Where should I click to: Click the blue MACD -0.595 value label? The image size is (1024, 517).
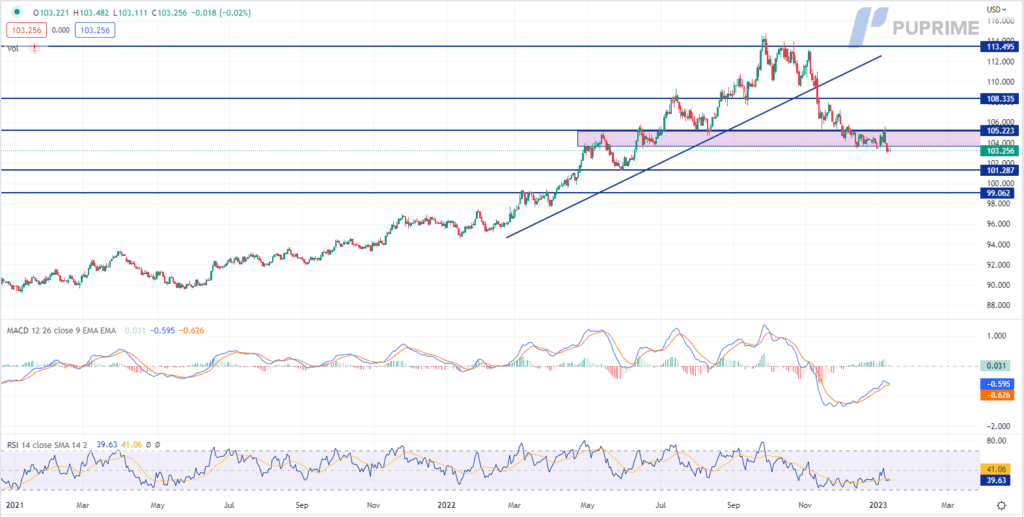(995, 384)
